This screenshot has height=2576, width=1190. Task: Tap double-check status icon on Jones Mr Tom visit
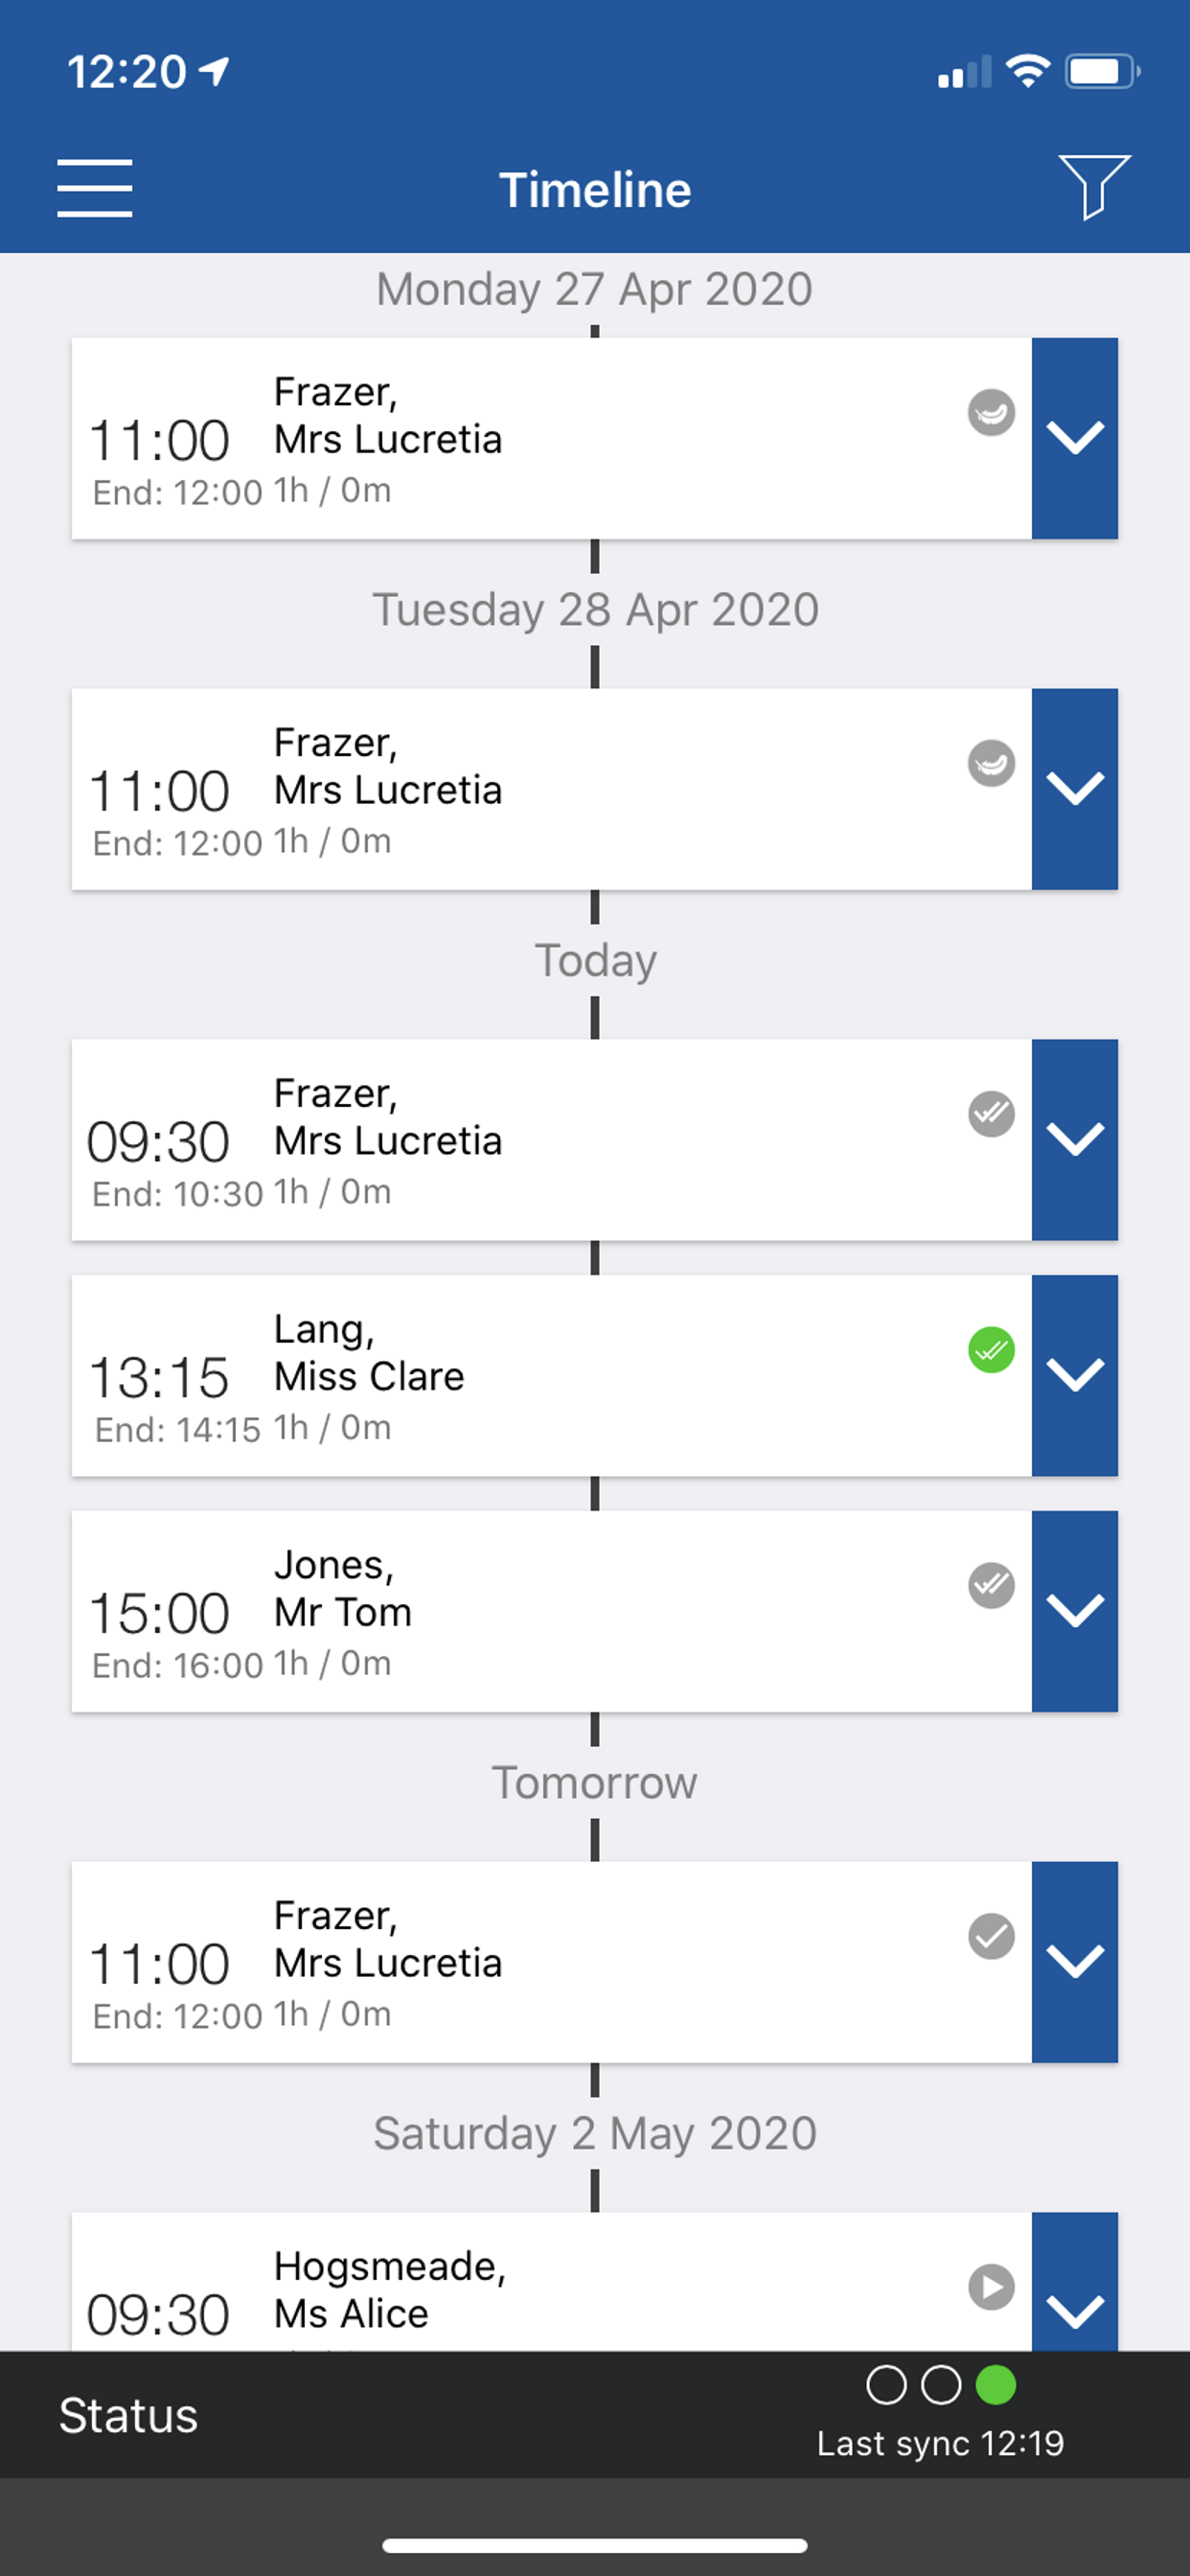[x=991, y=1585]
